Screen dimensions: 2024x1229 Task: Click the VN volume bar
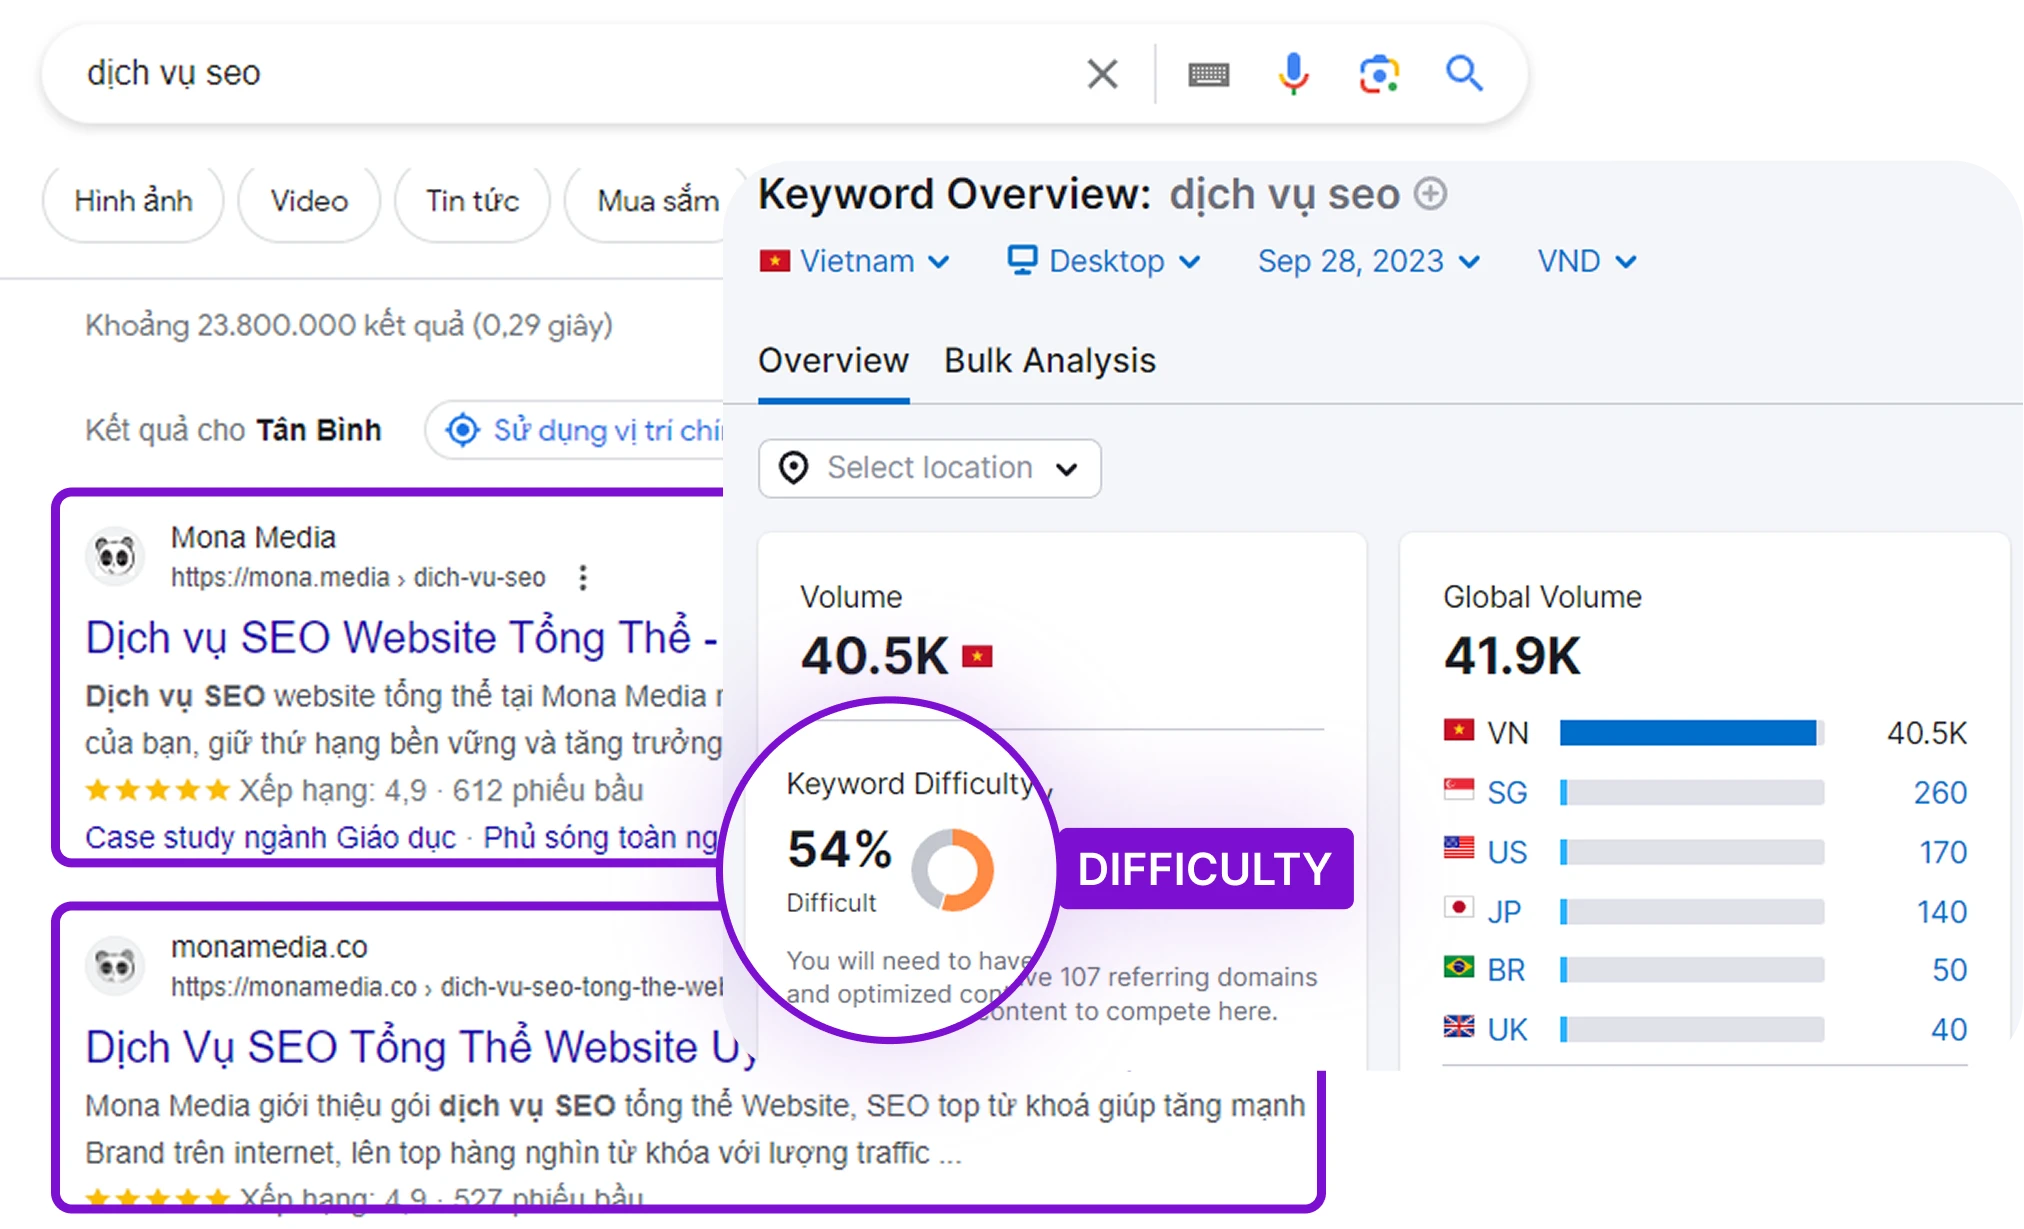coord(1692,733)
